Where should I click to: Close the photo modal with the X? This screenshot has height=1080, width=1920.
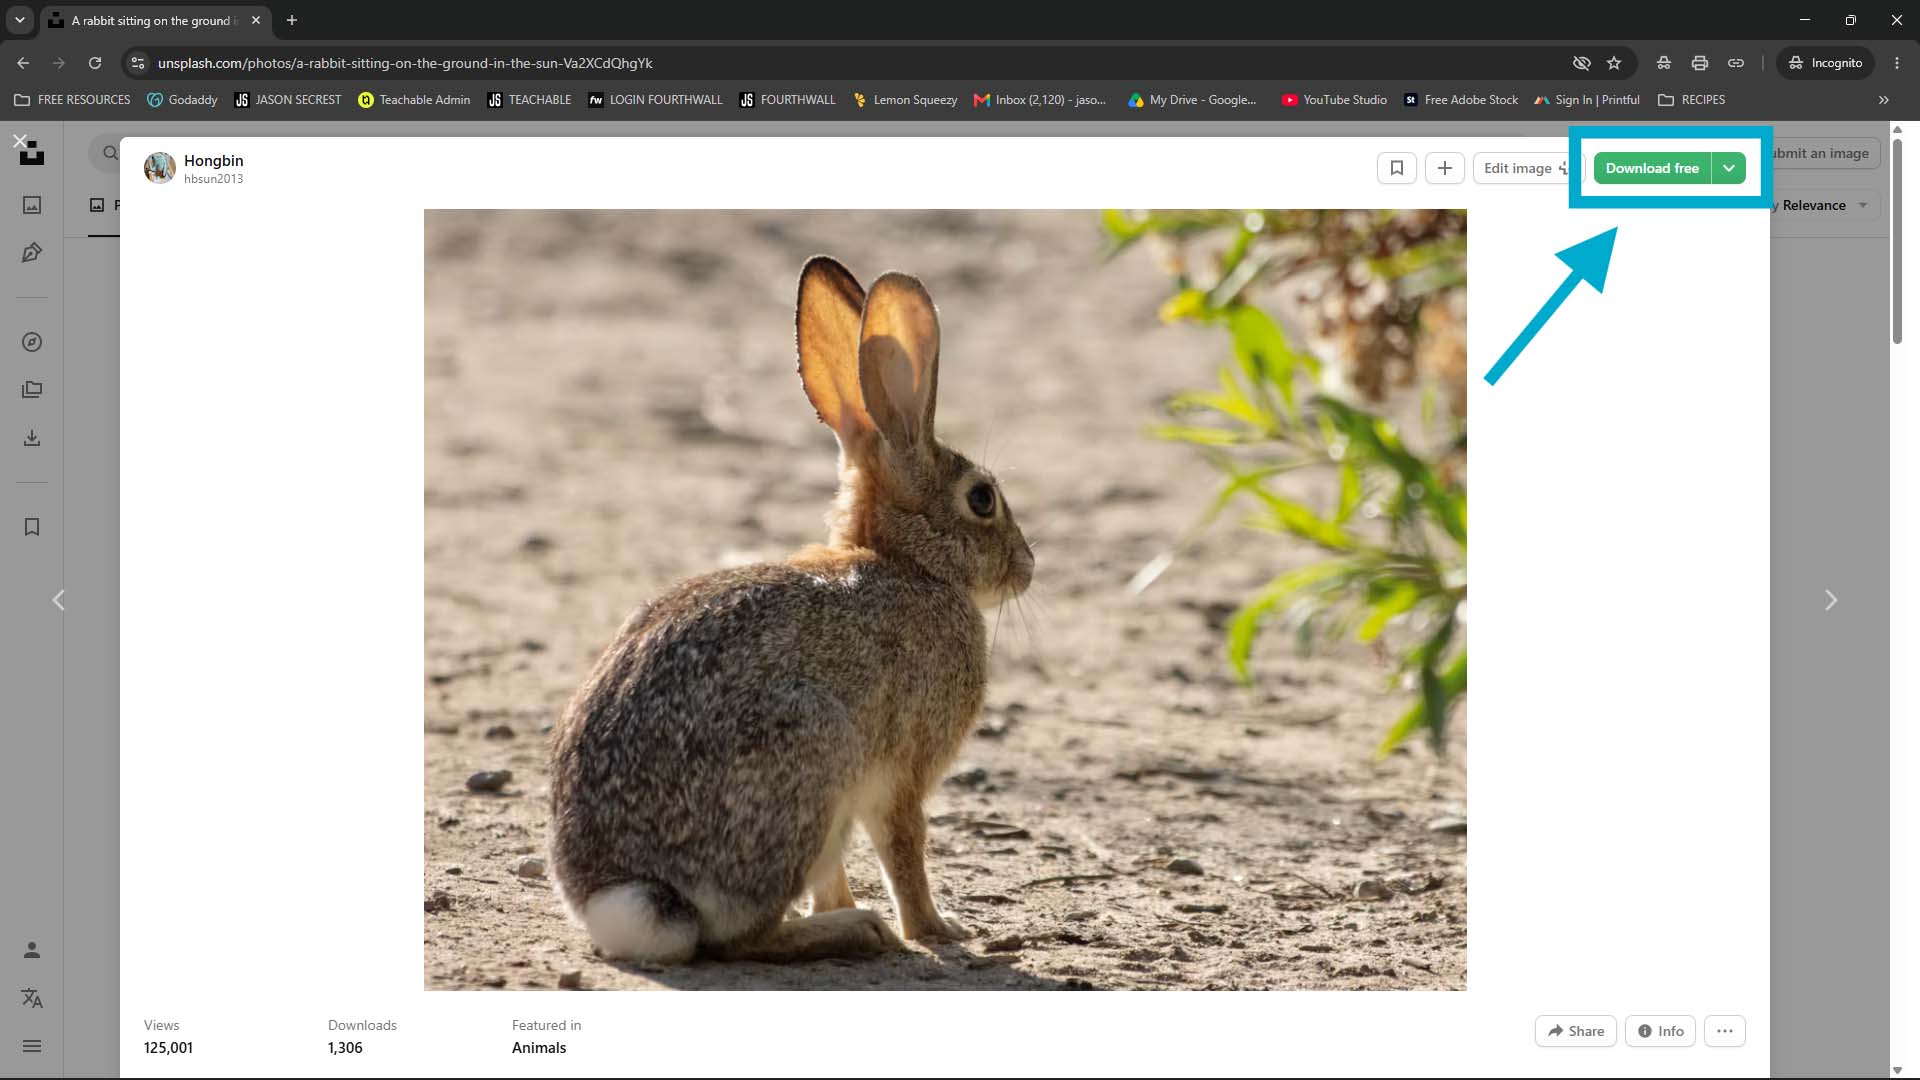coord(19,140)
